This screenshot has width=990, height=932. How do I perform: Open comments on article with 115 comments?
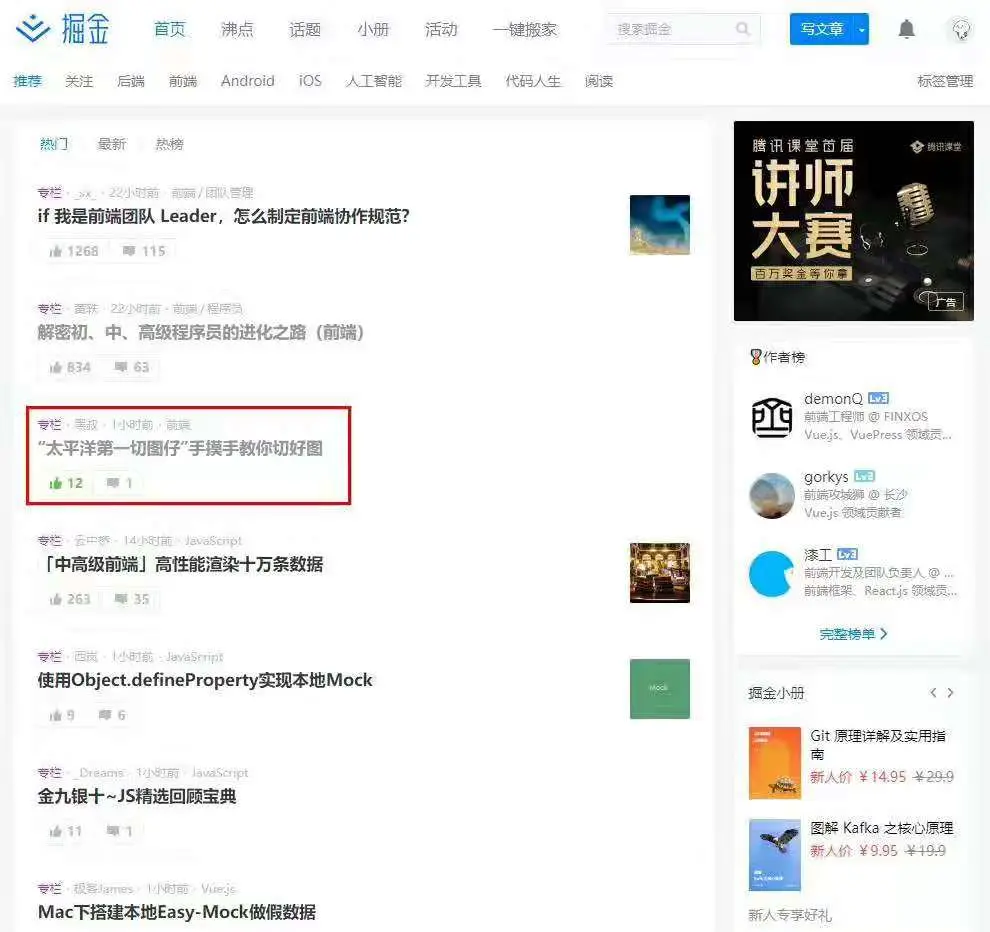[143, 251]
